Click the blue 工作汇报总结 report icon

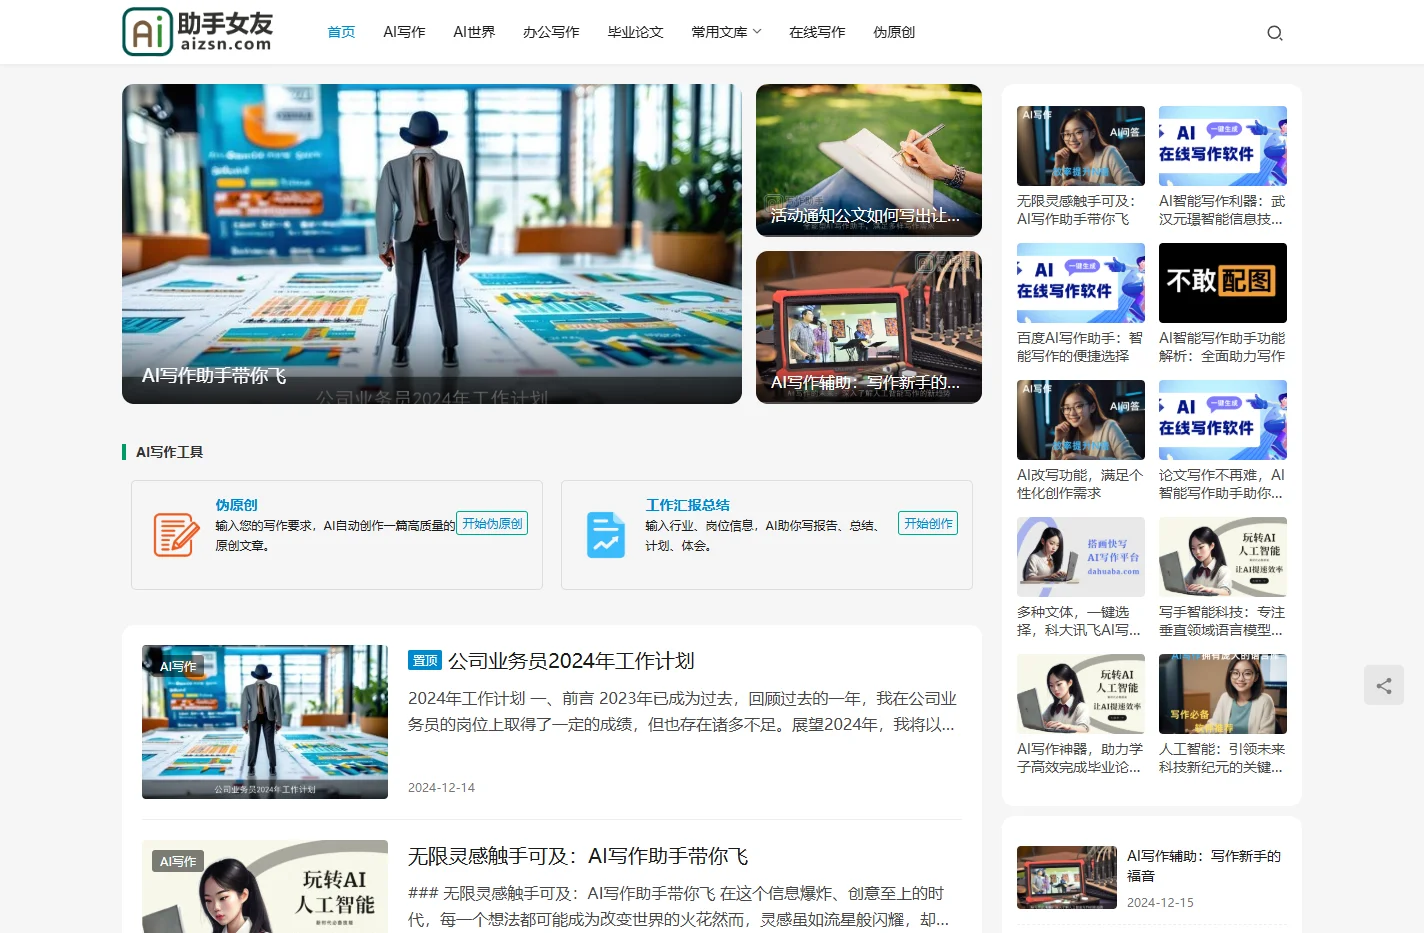coord(606,534)
